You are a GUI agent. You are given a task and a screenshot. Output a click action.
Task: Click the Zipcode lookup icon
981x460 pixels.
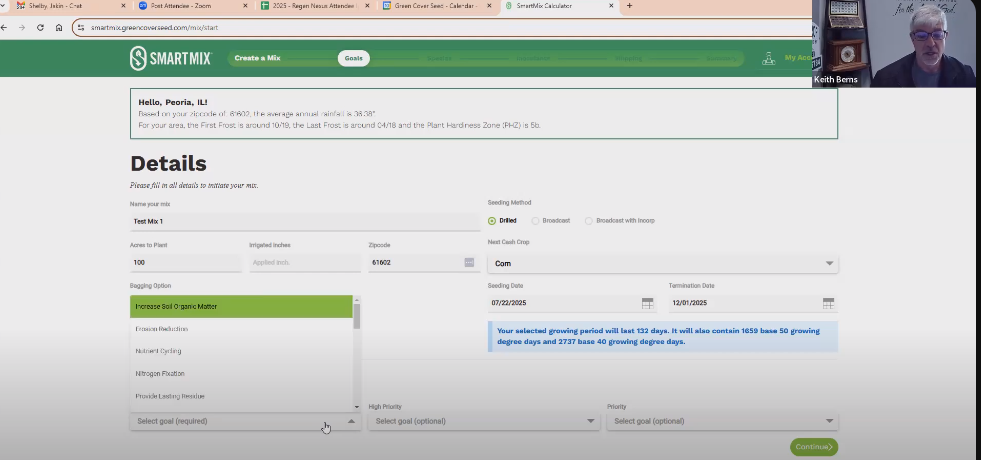pyautogui.click(x=469, y=262)
